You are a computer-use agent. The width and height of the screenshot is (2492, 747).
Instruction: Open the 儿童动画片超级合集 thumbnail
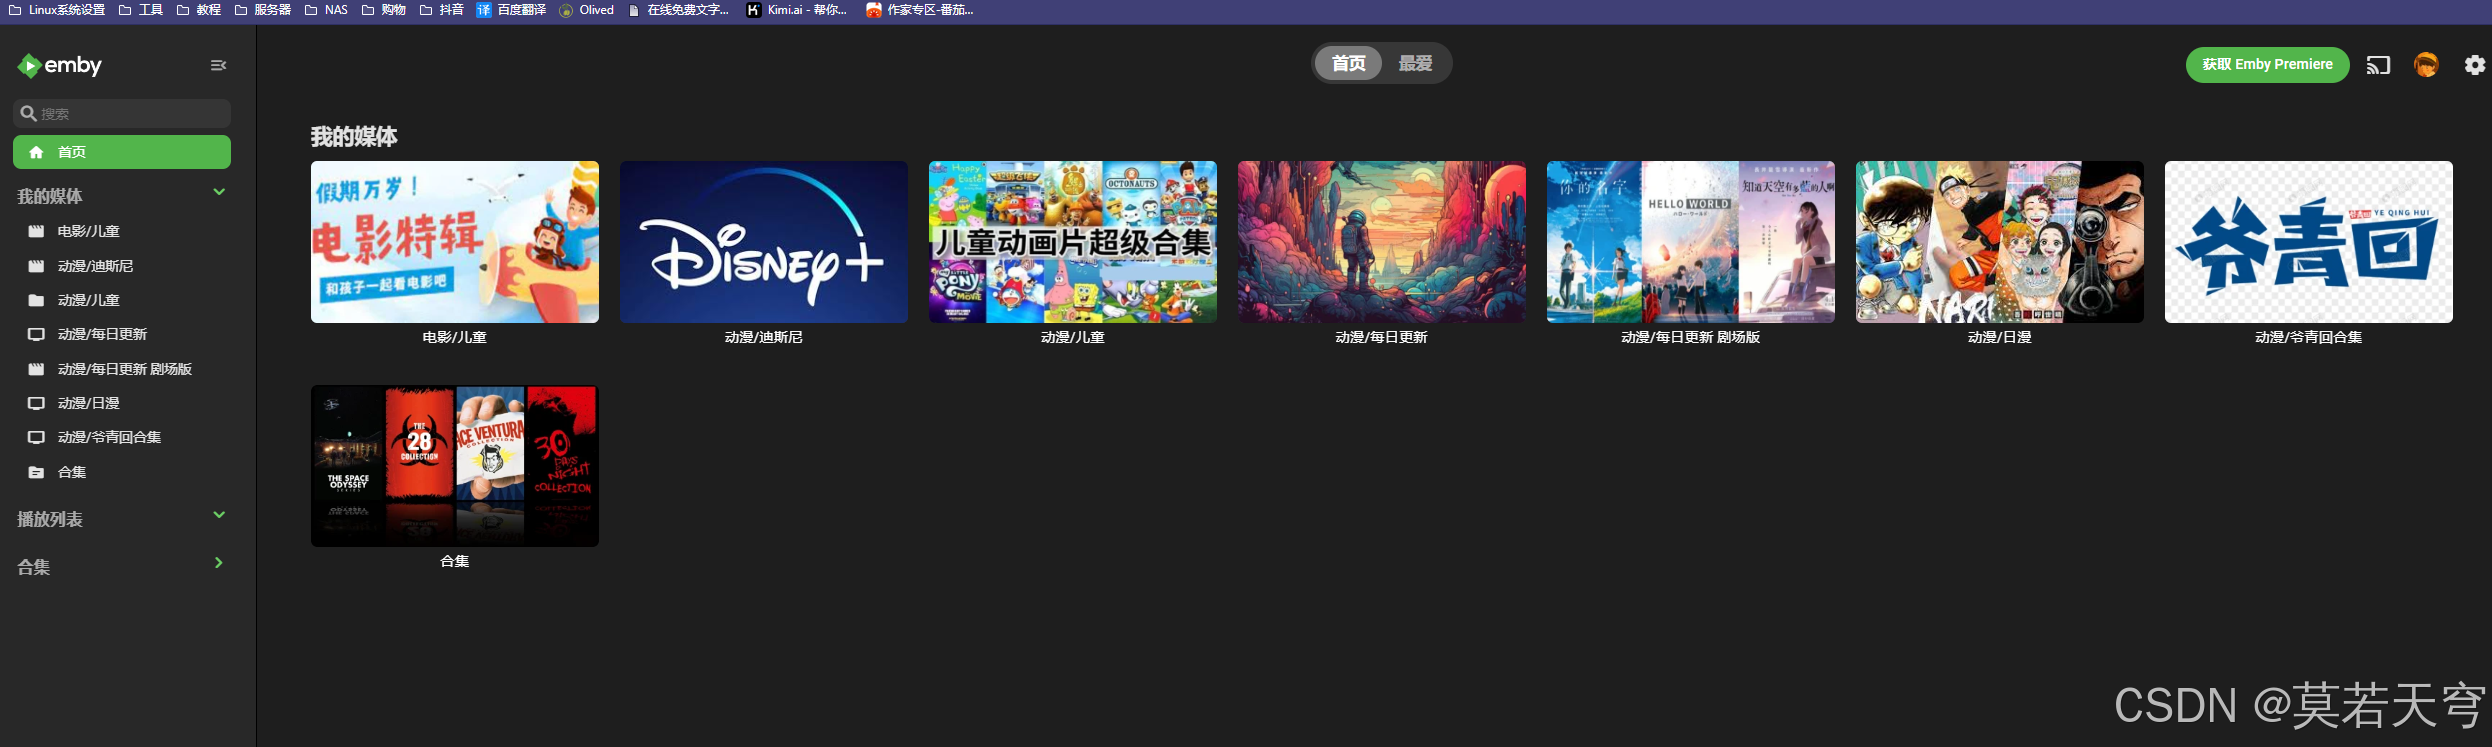click(1073, 242)
